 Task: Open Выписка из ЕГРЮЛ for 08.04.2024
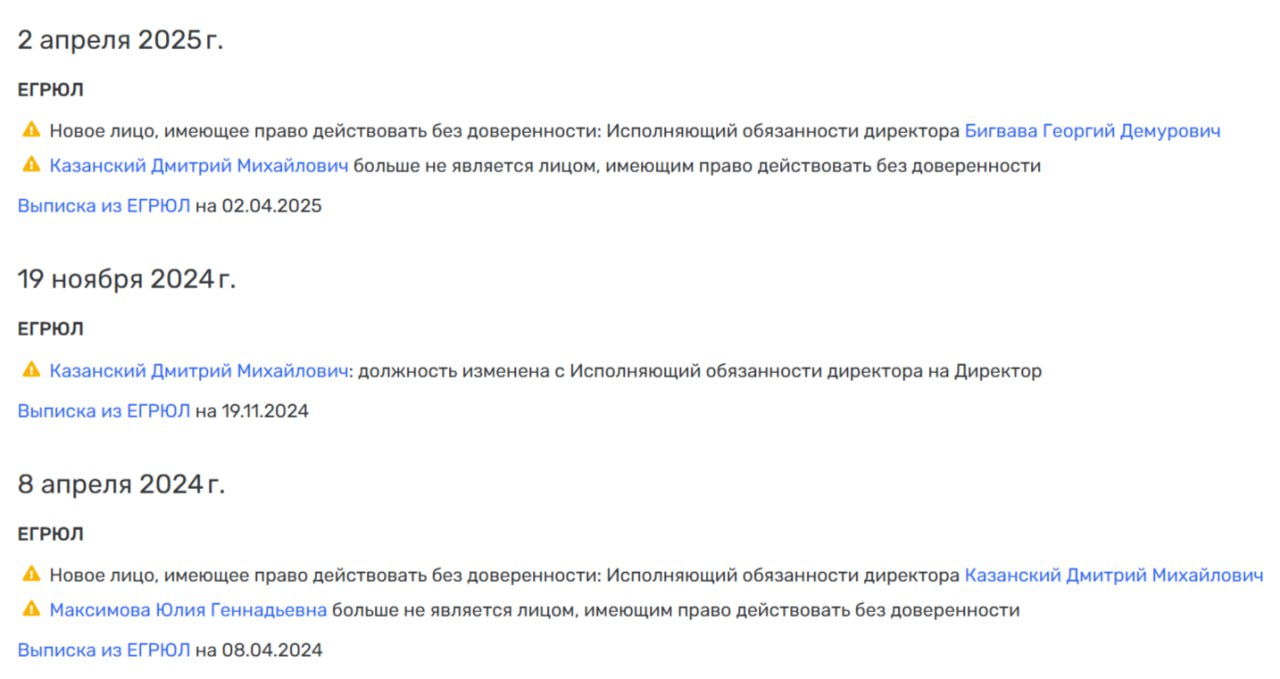104,650
